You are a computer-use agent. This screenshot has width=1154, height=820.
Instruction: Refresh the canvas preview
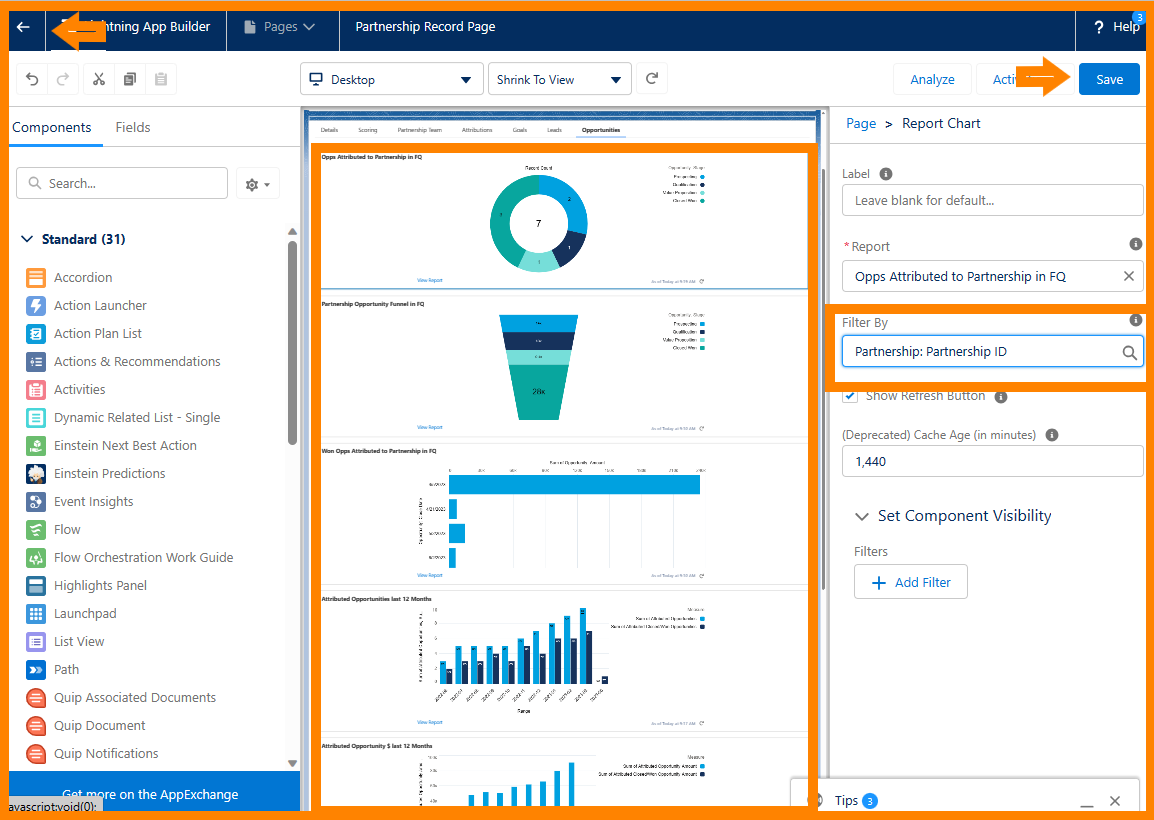click(652, 79)
